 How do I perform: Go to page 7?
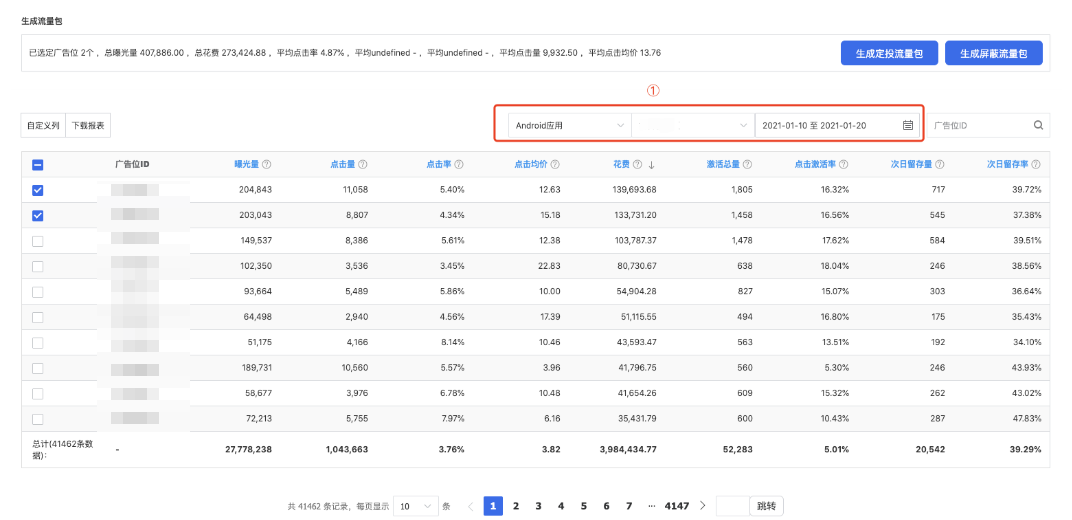pos(629,506)
